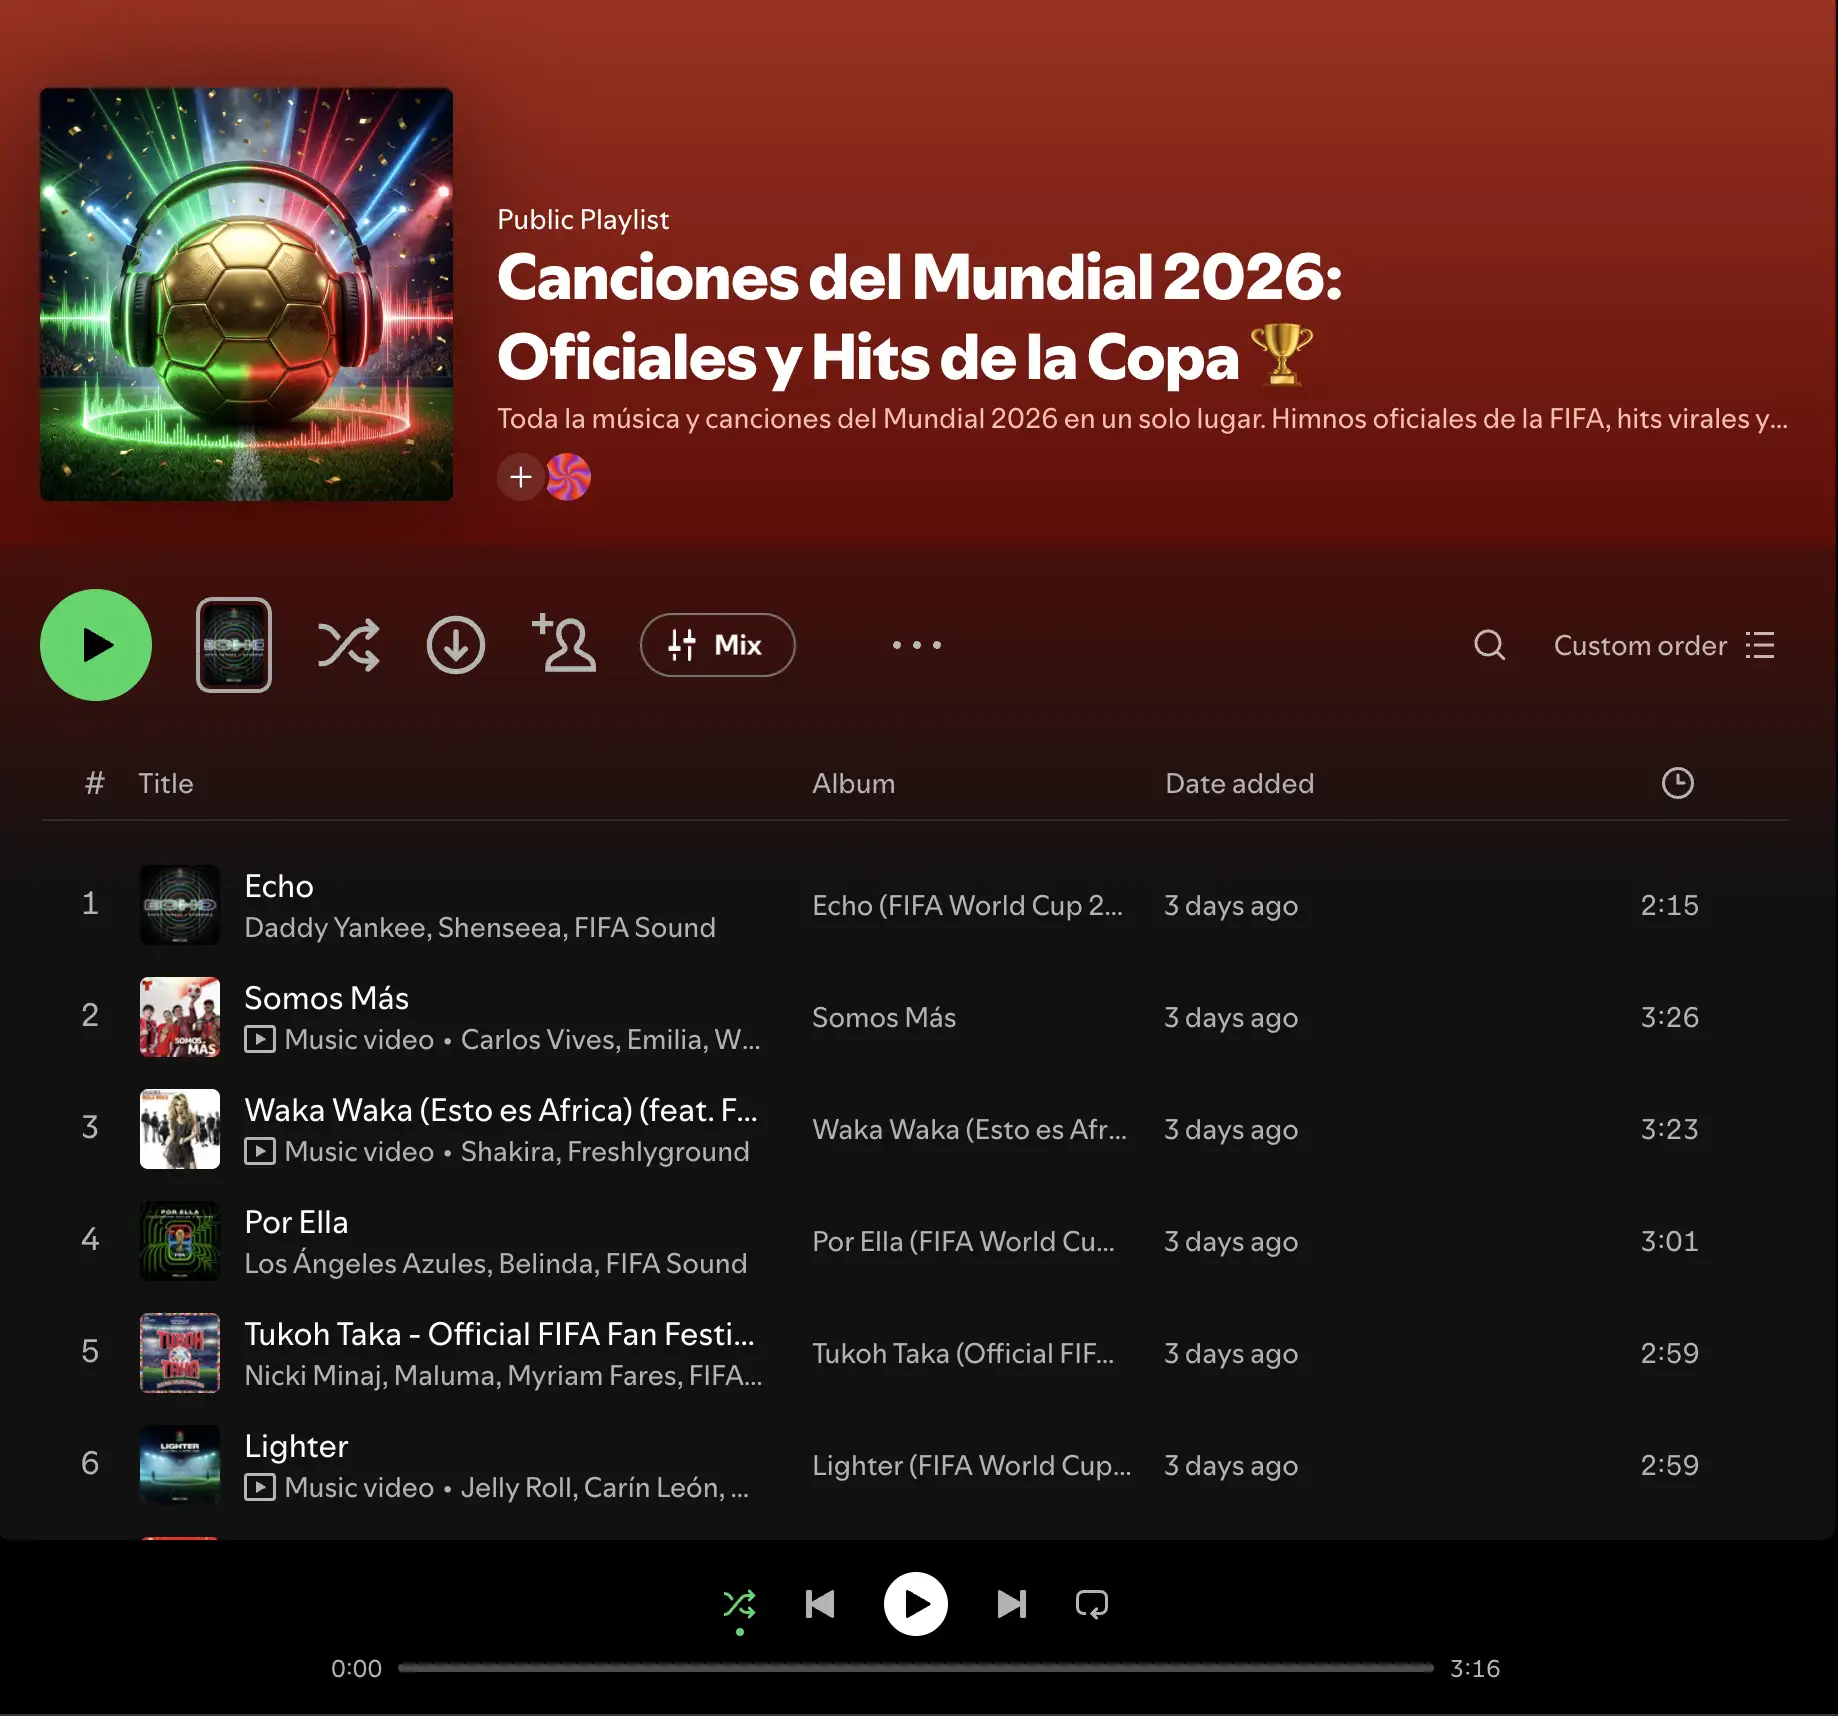Click the white Play button in the player
The height and width of the screenshot is (1716, 1838).
tap(916, 1604)
